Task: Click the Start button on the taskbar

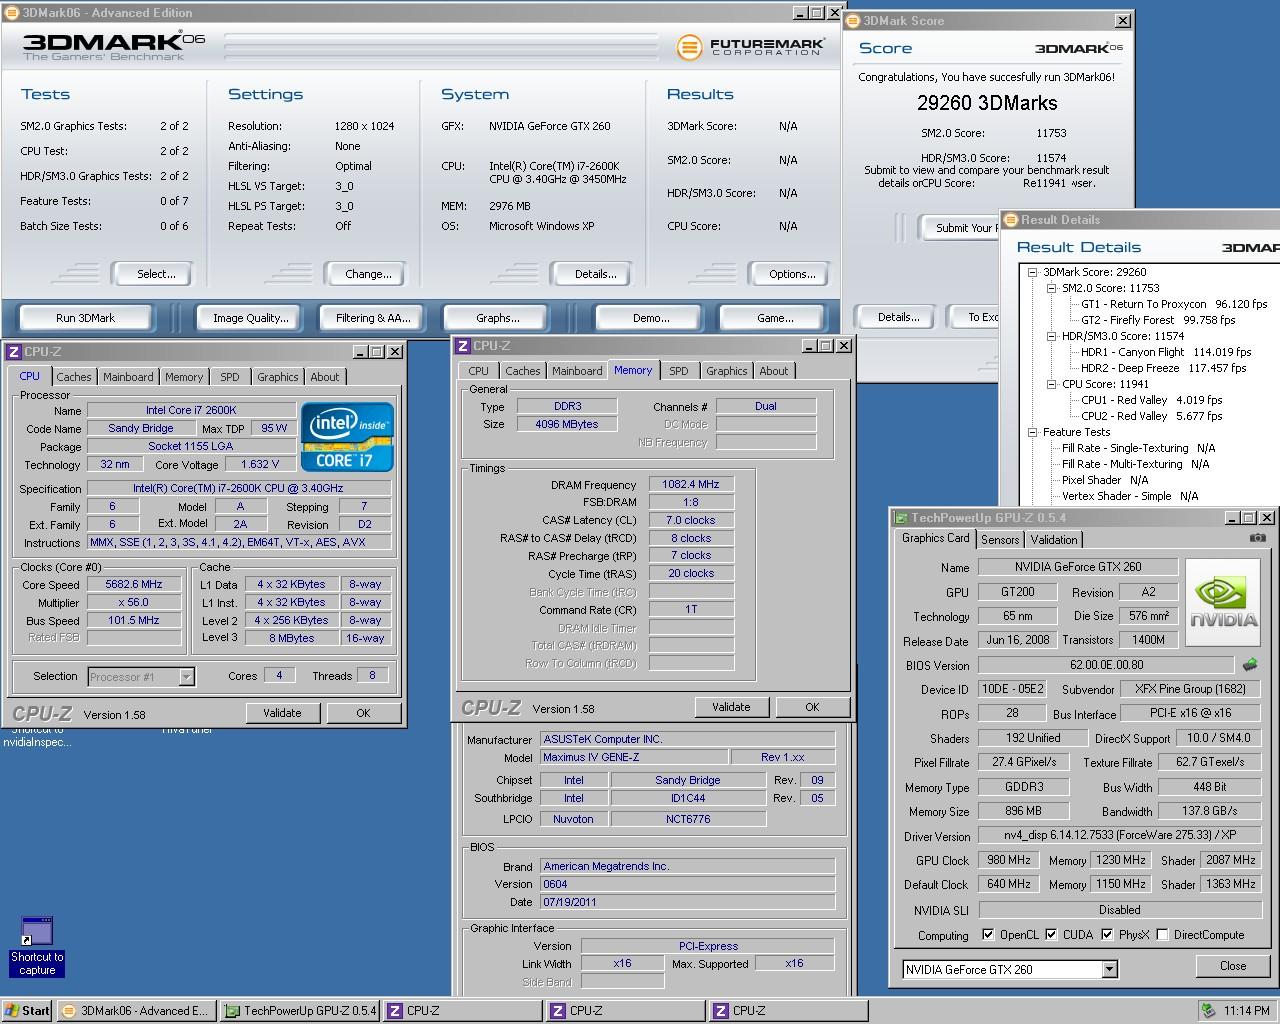Action: point(27,1011)
